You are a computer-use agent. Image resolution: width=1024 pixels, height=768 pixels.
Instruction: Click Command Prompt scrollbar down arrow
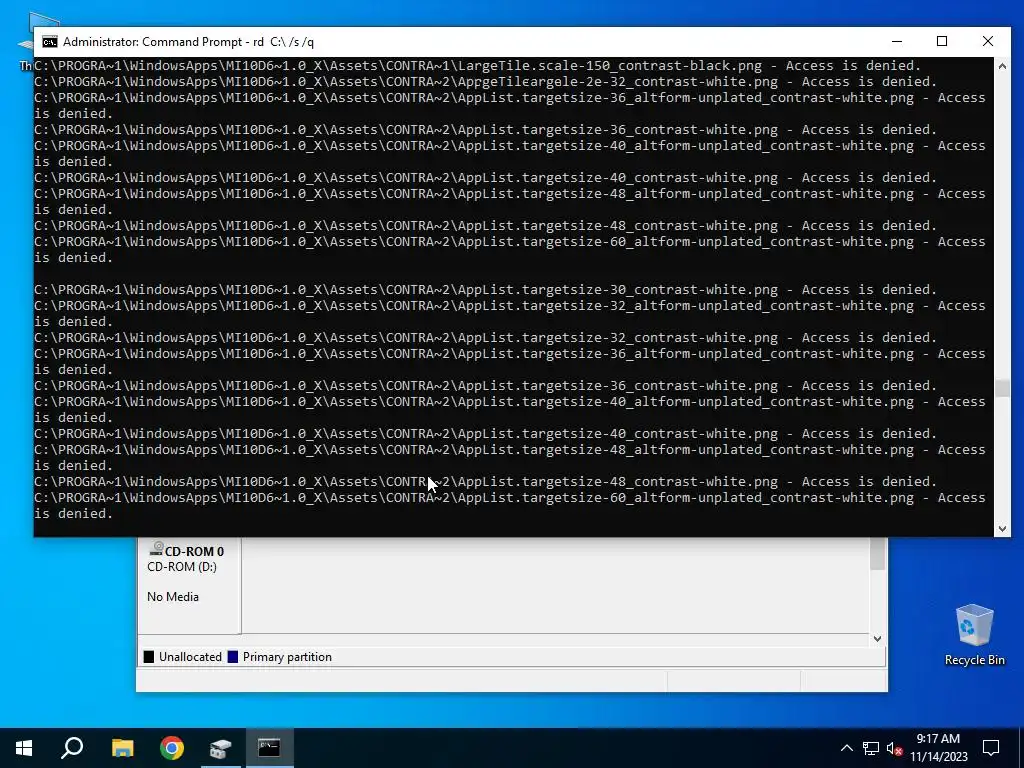click(1002, 529)
